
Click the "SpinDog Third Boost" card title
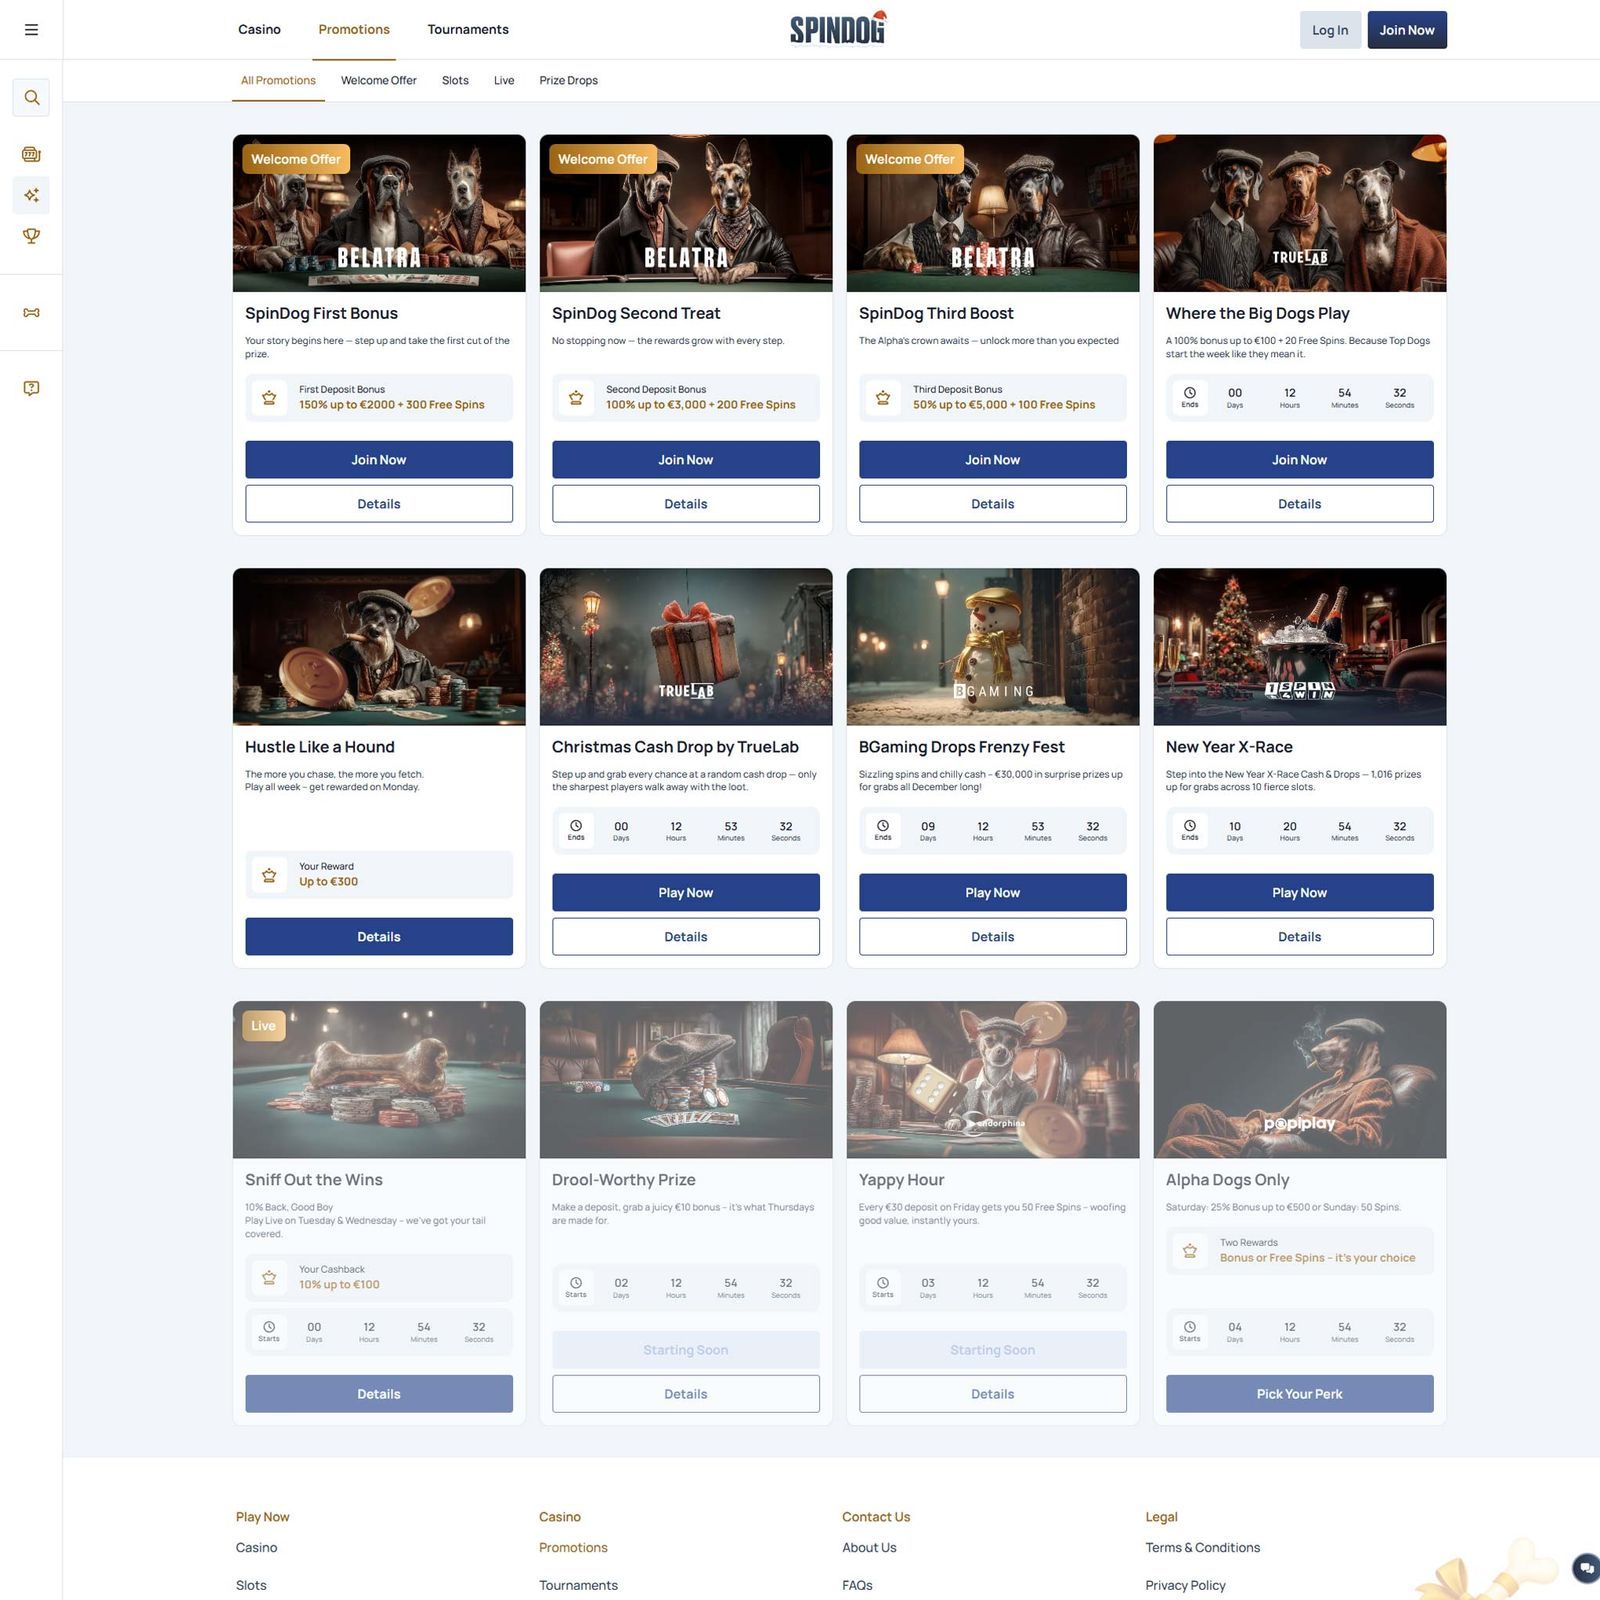936,313
